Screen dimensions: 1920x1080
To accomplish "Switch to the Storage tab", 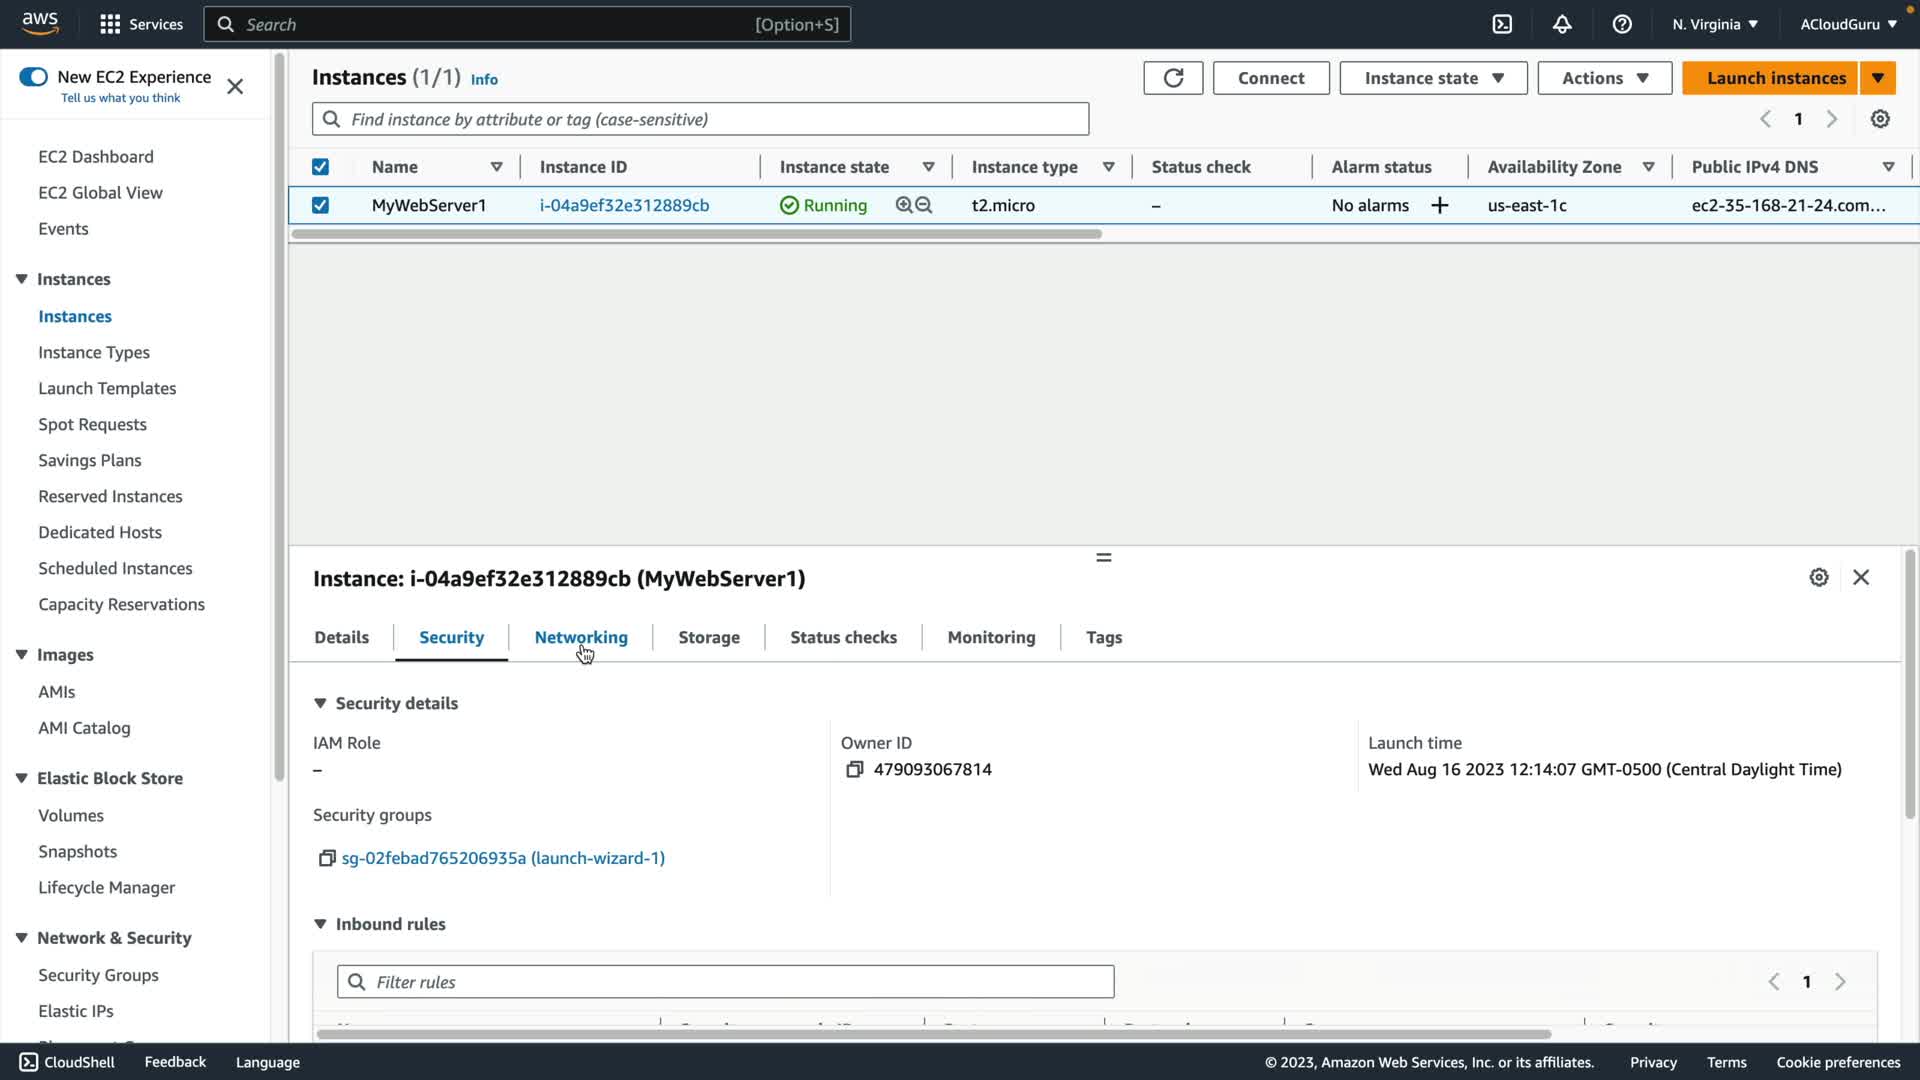I will coord(709,637).
